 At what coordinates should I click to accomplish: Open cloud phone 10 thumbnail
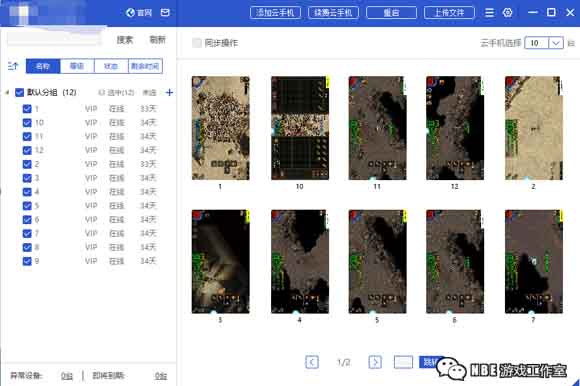click(300, 128)
